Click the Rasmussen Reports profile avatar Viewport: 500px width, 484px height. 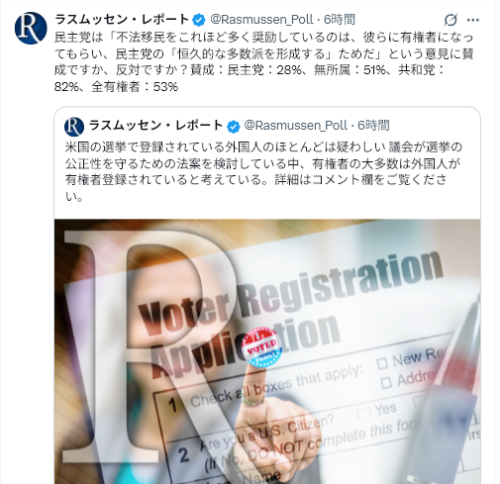click(x=31, y=28)
